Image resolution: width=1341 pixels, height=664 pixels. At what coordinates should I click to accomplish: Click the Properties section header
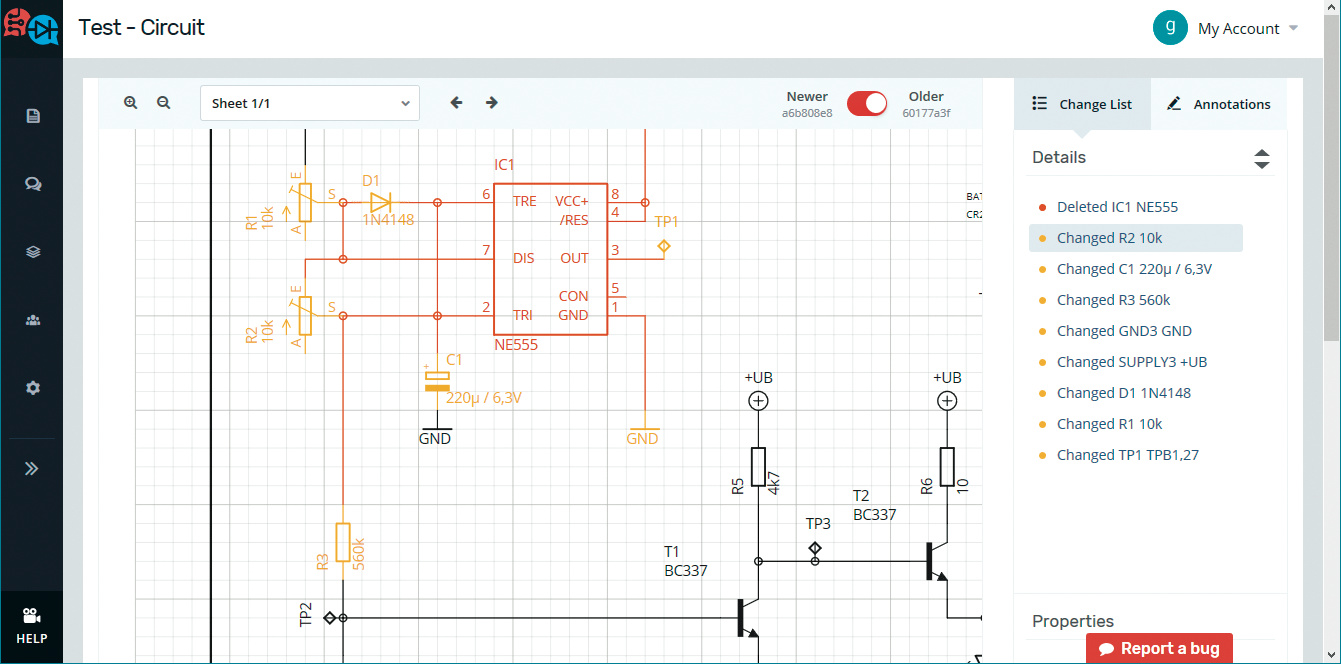[x=1073, y=621]
